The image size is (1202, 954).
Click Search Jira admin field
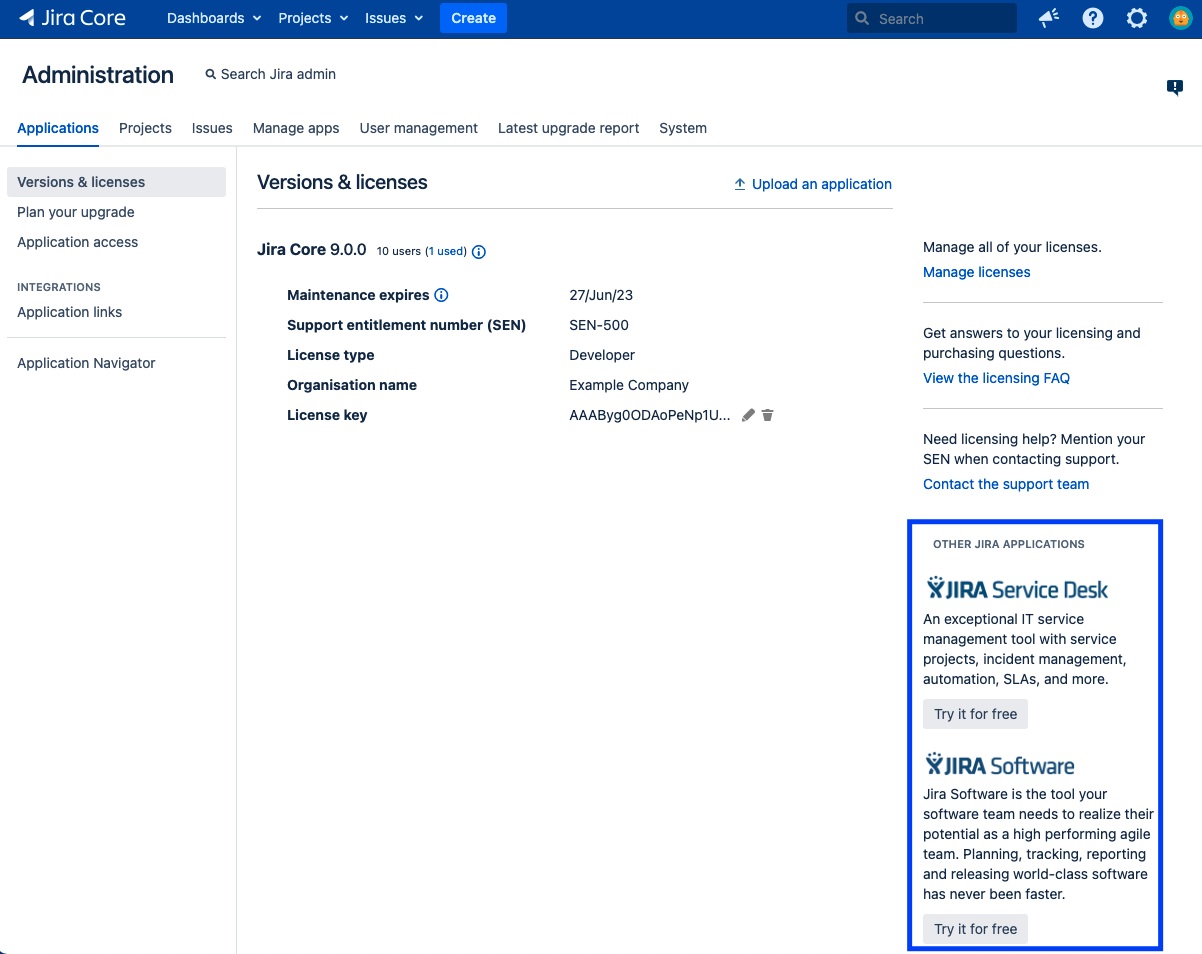270,74
